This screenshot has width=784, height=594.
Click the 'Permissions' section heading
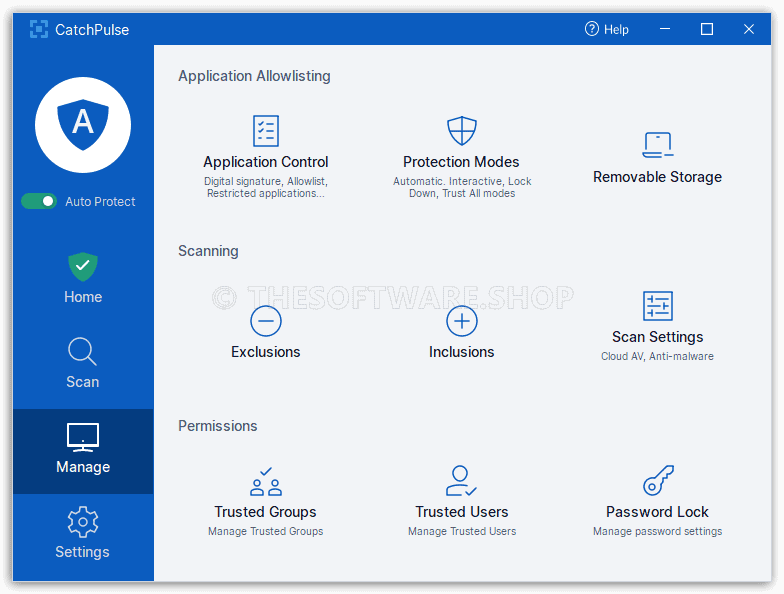218,426
